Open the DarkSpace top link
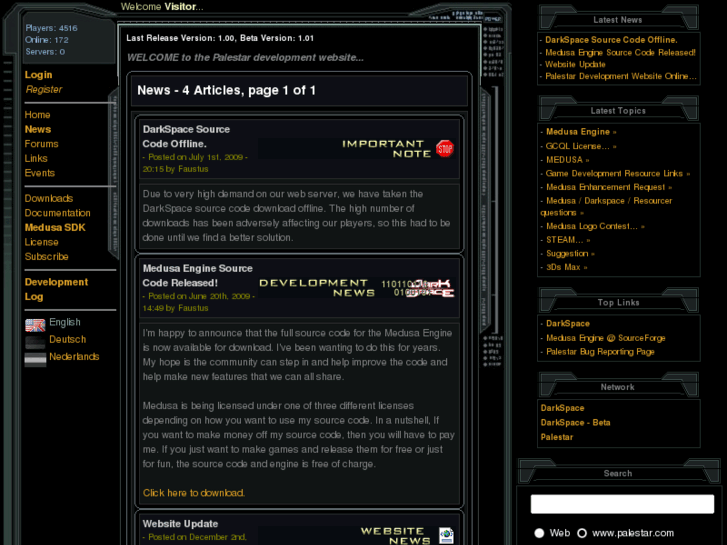Image resolution: width=727 pixels, height=545 pixels. point(568,323)
